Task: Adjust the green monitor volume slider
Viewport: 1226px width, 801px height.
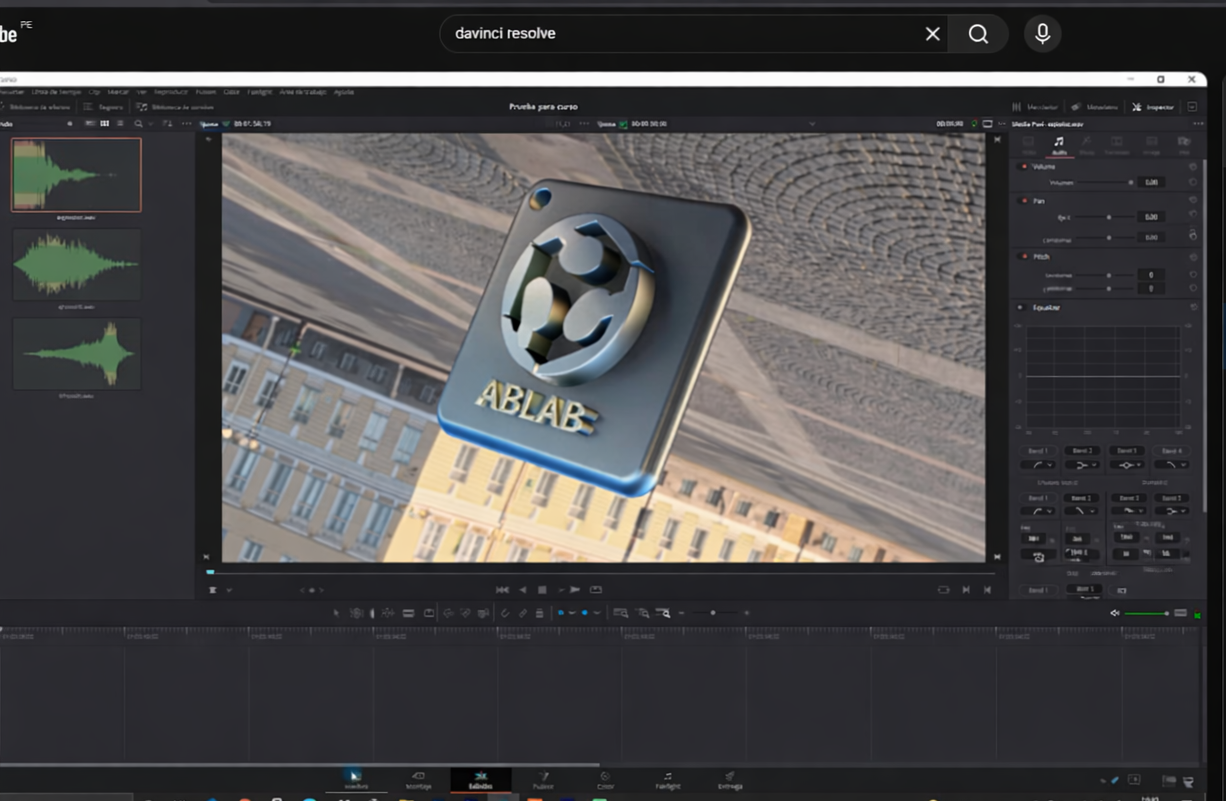Action: pos(1146,613)
